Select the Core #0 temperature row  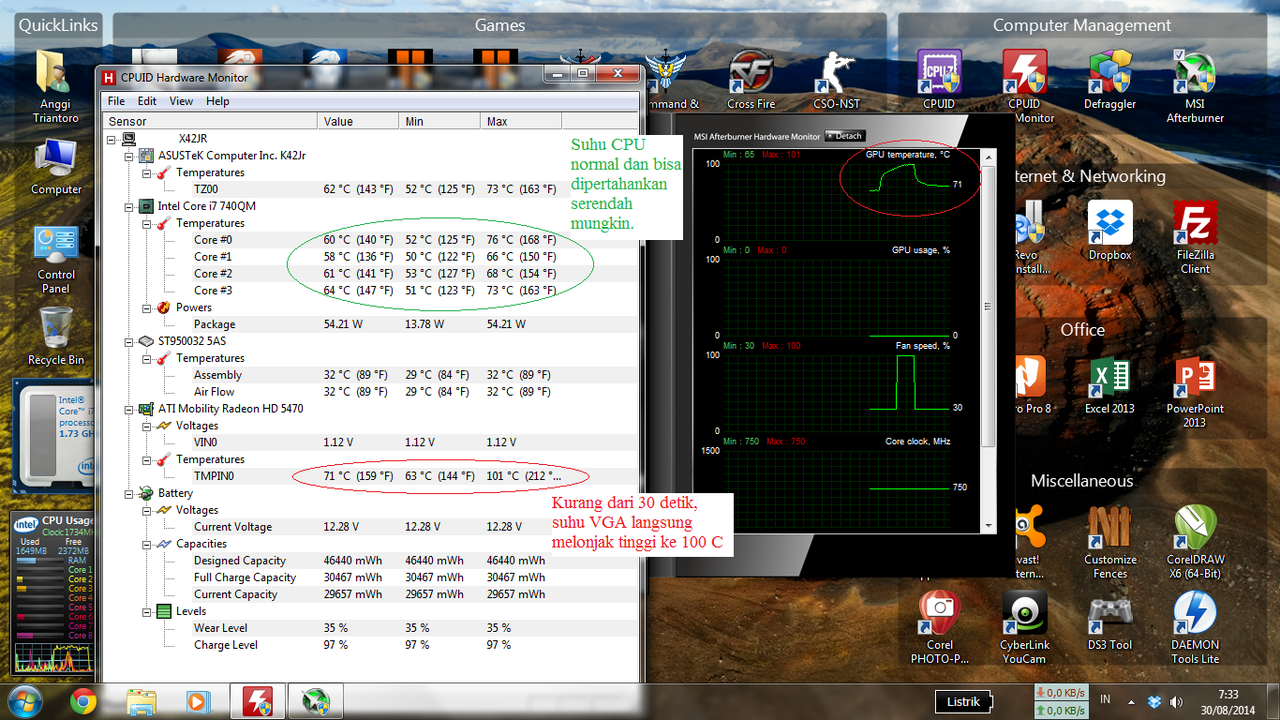point(371,240)
